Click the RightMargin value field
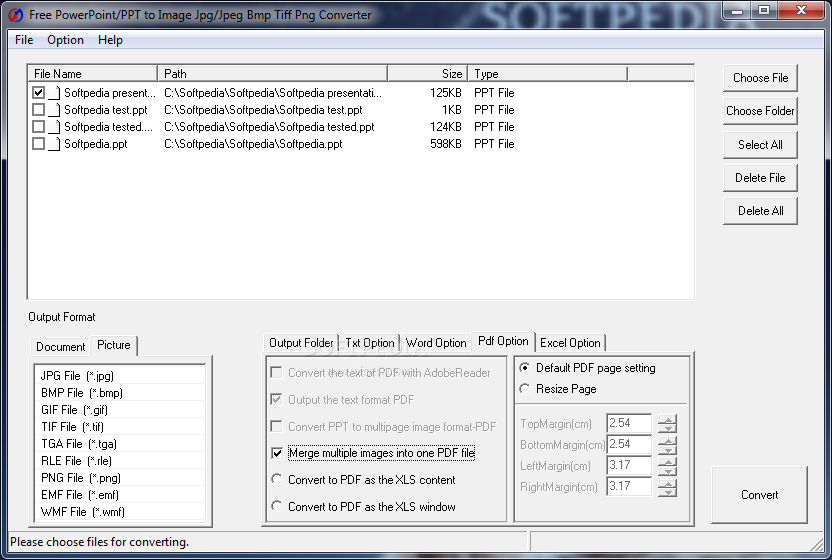 coord(629,486)
